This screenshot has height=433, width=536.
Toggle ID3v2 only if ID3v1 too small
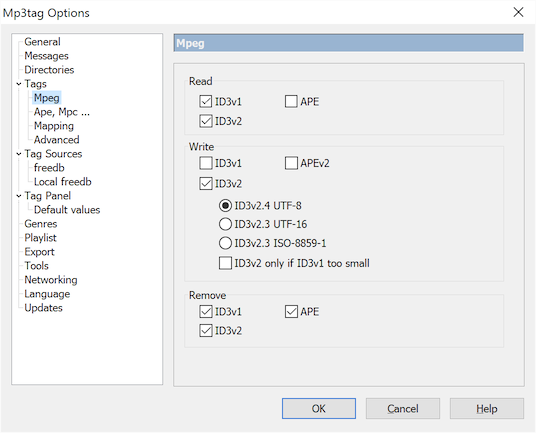[225, 263]
